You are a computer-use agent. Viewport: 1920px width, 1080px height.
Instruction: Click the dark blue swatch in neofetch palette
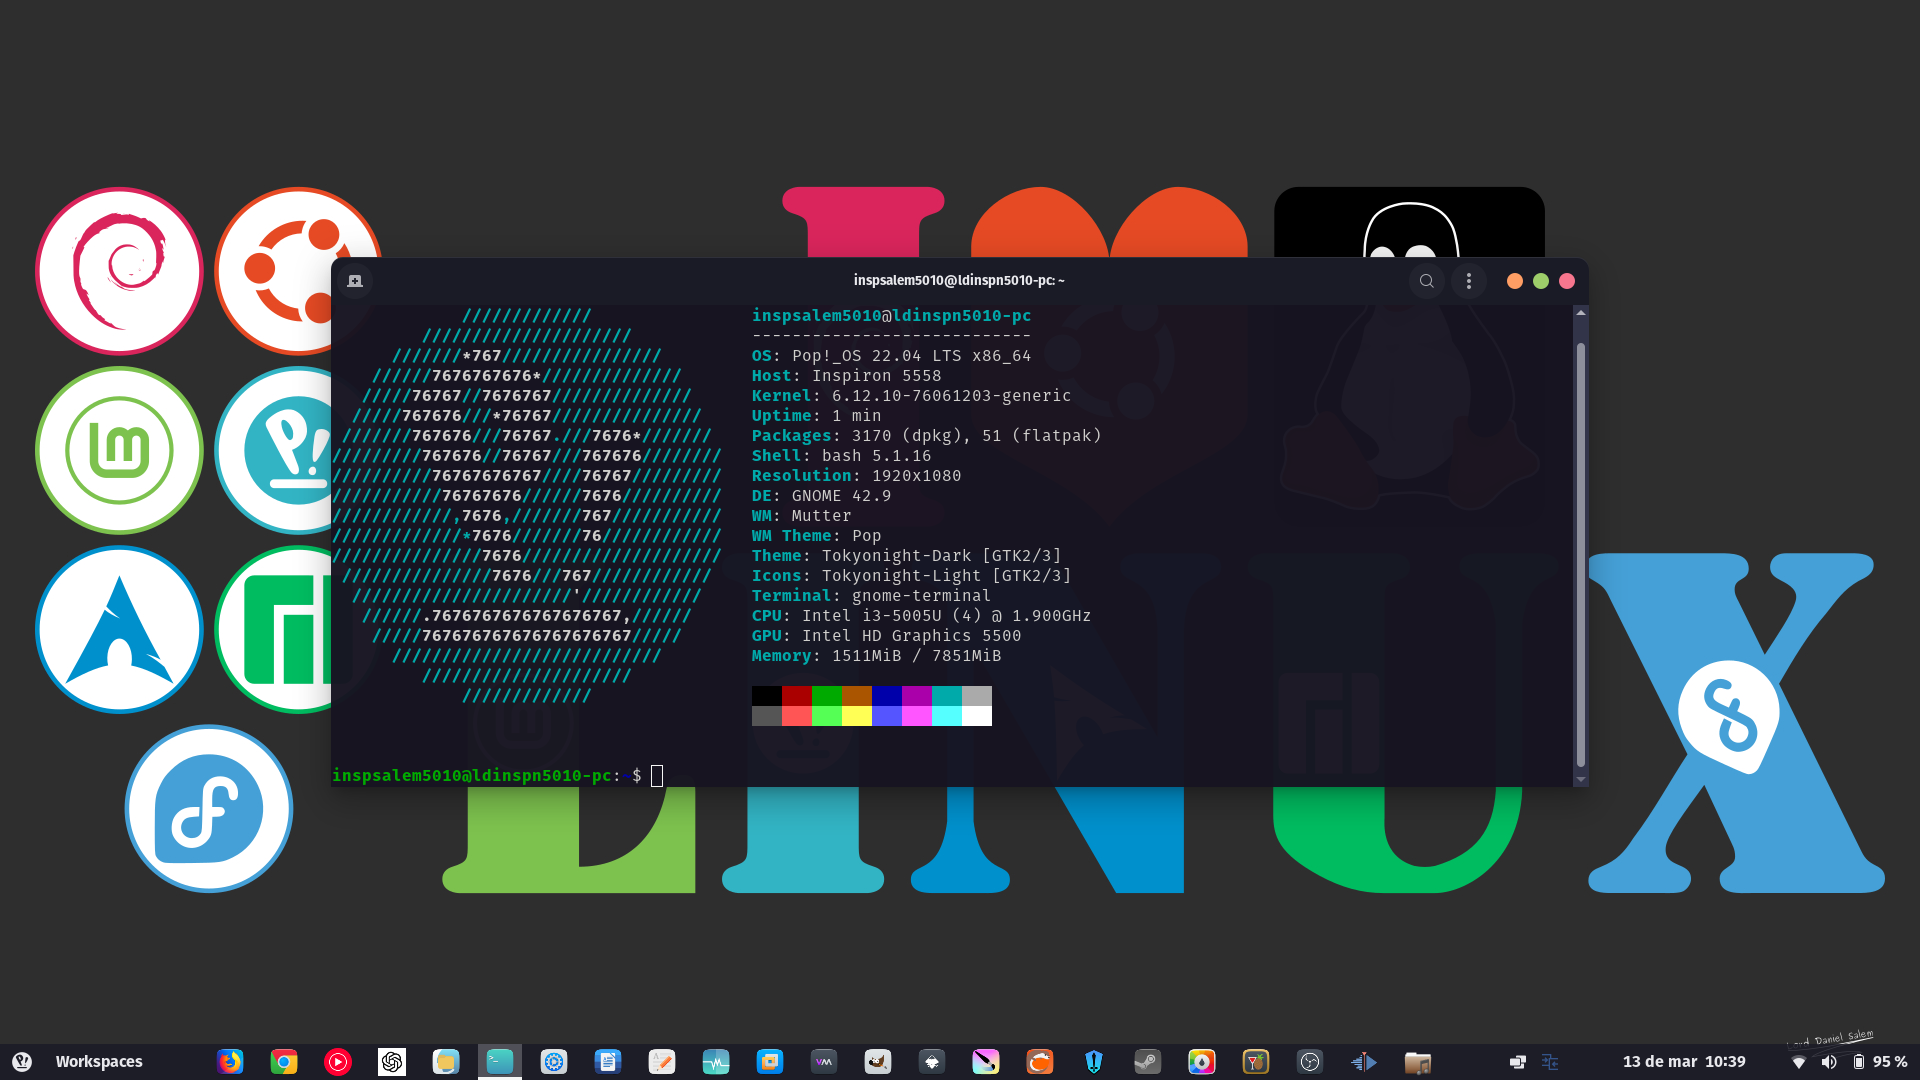(x=887, y=696)
